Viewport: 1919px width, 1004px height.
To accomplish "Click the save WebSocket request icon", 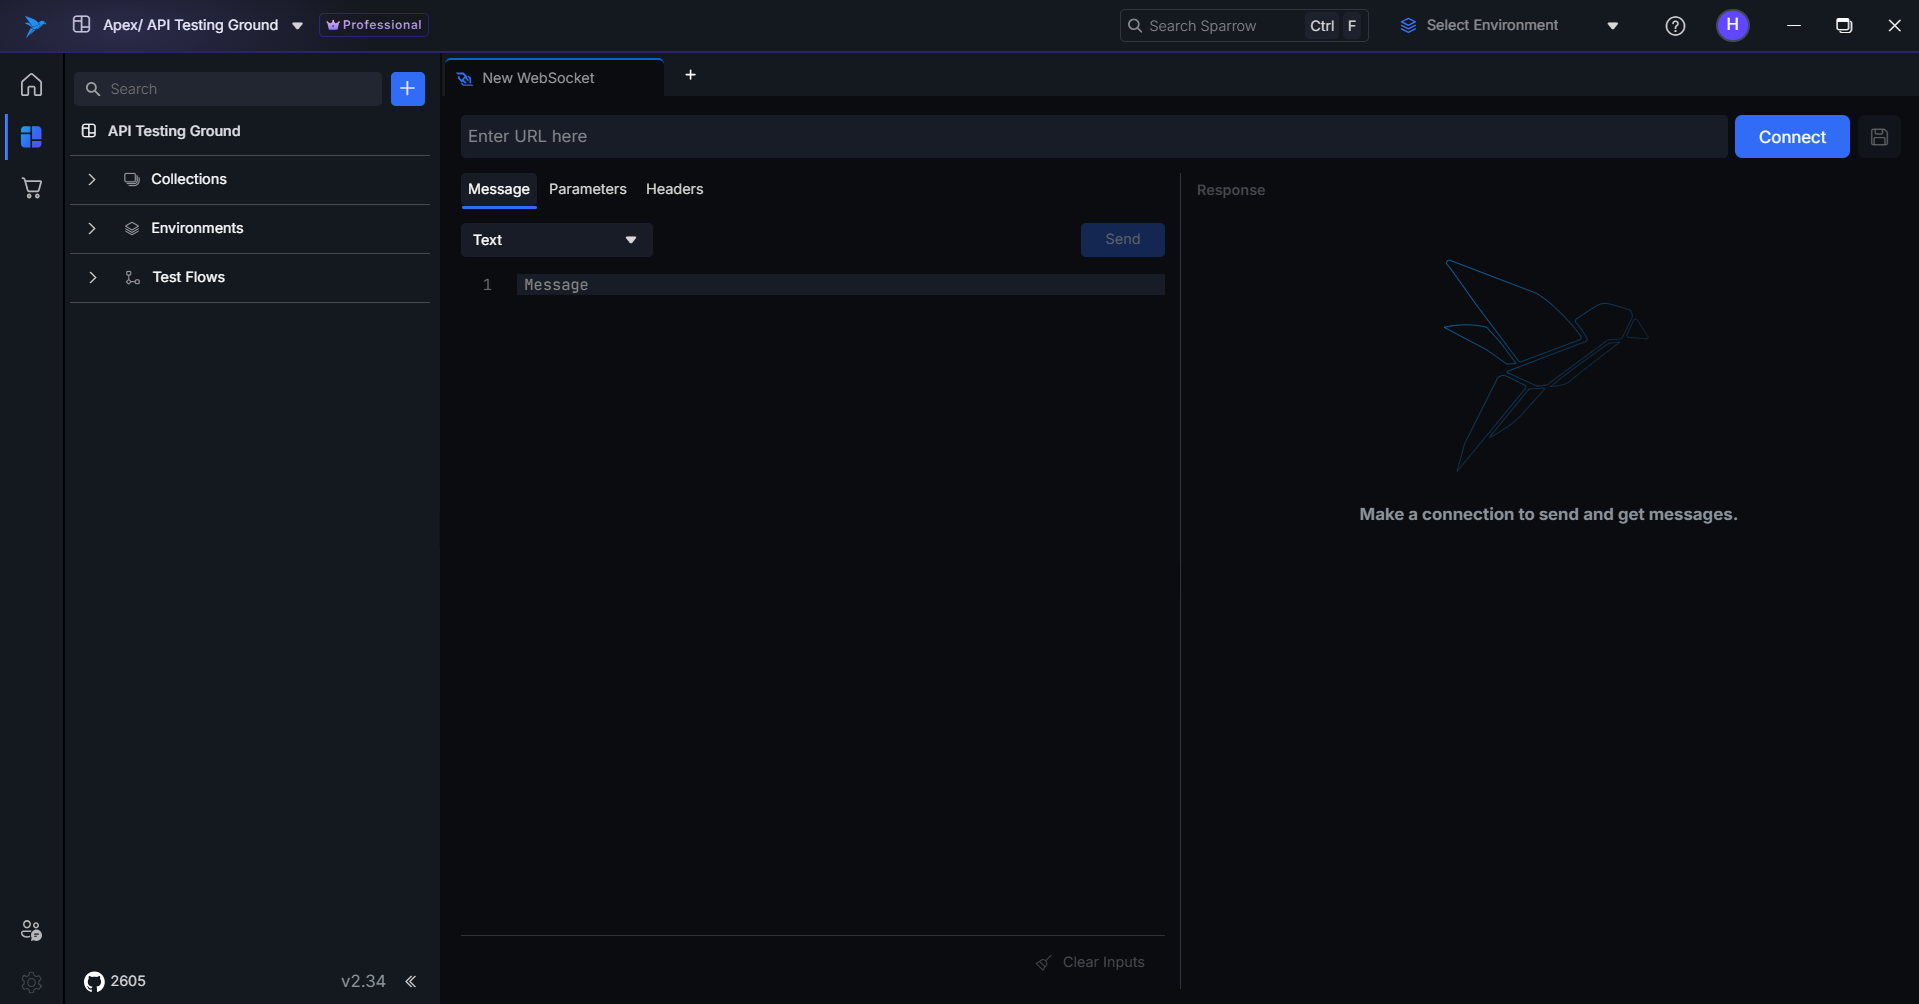I will (x=1879, y=137).
